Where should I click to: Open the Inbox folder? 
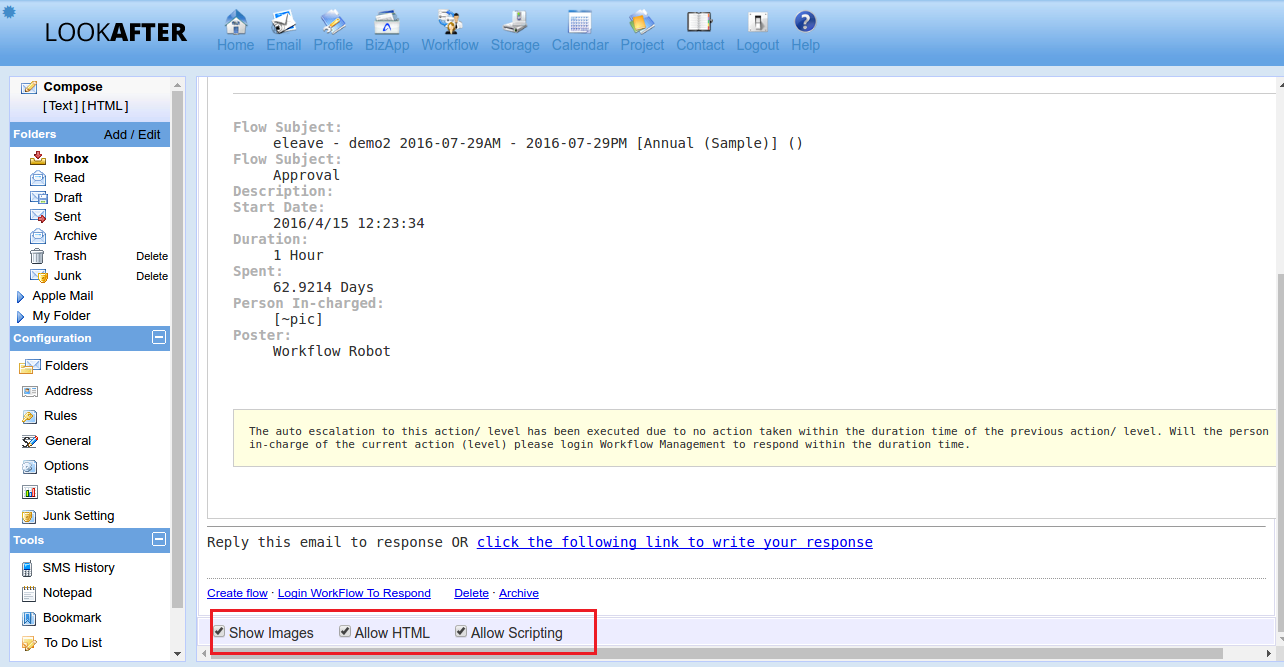71,158
